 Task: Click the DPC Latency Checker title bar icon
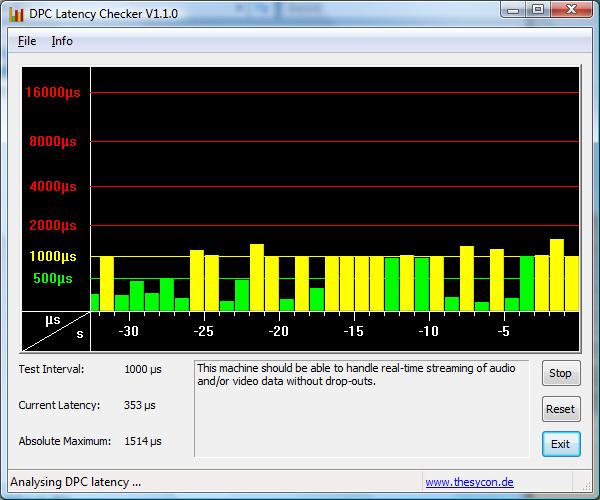coord(15,13)
